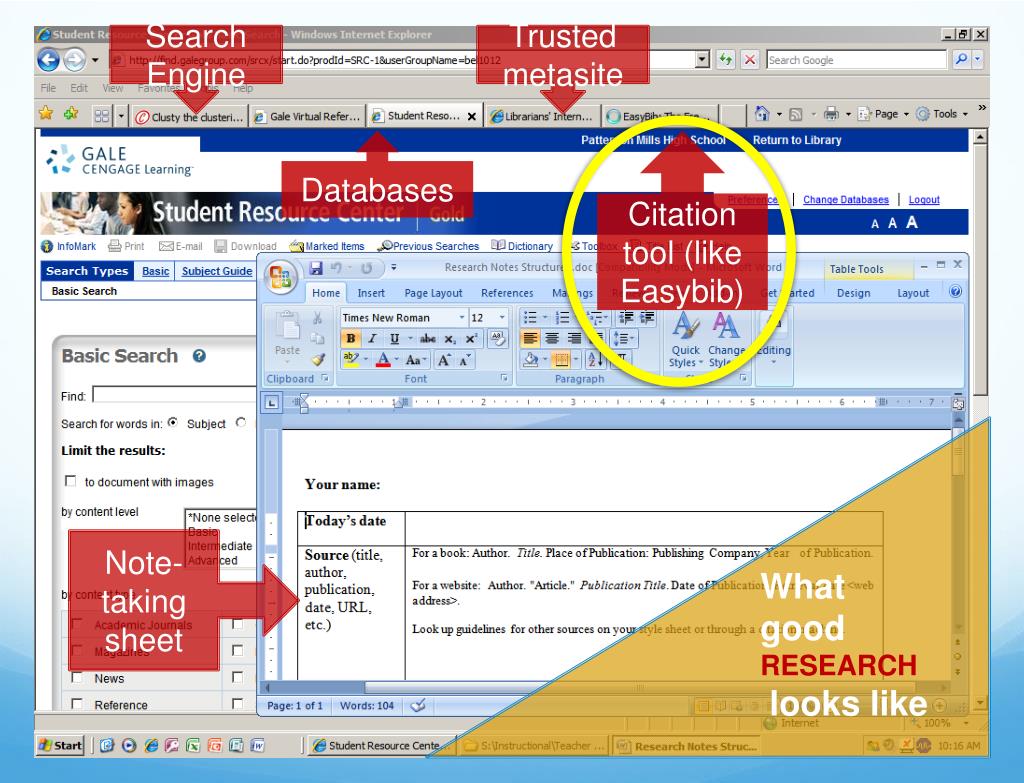
Task: Toggle Bold formatting in Word
Action: click(351, 338)
